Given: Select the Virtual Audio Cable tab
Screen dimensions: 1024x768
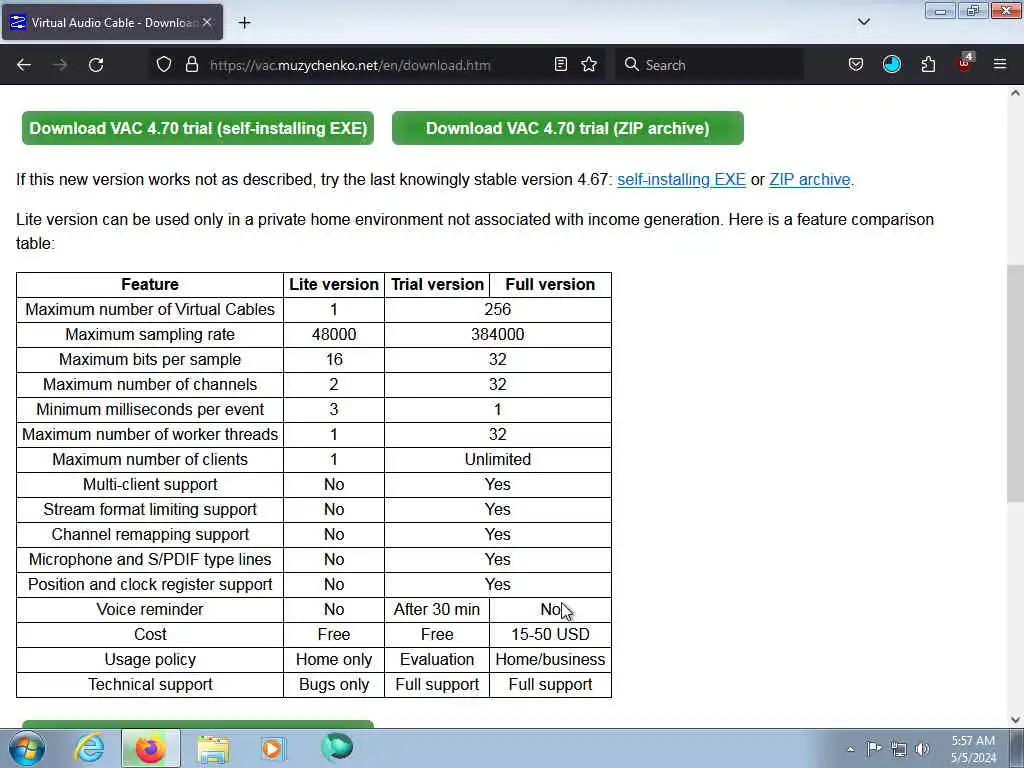Looking at the screenshot, I should click(112, 22).
